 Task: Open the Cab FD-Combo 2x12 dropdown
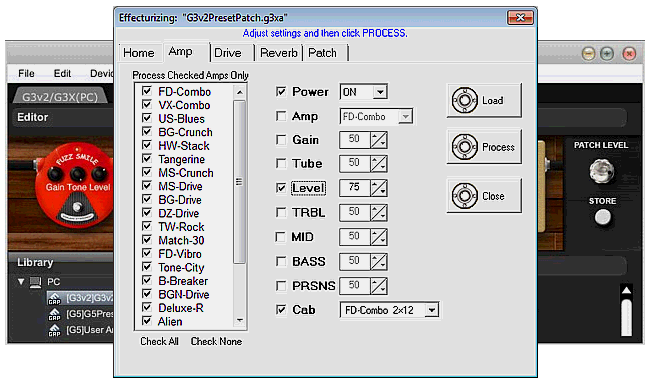[x=432, y=310]
